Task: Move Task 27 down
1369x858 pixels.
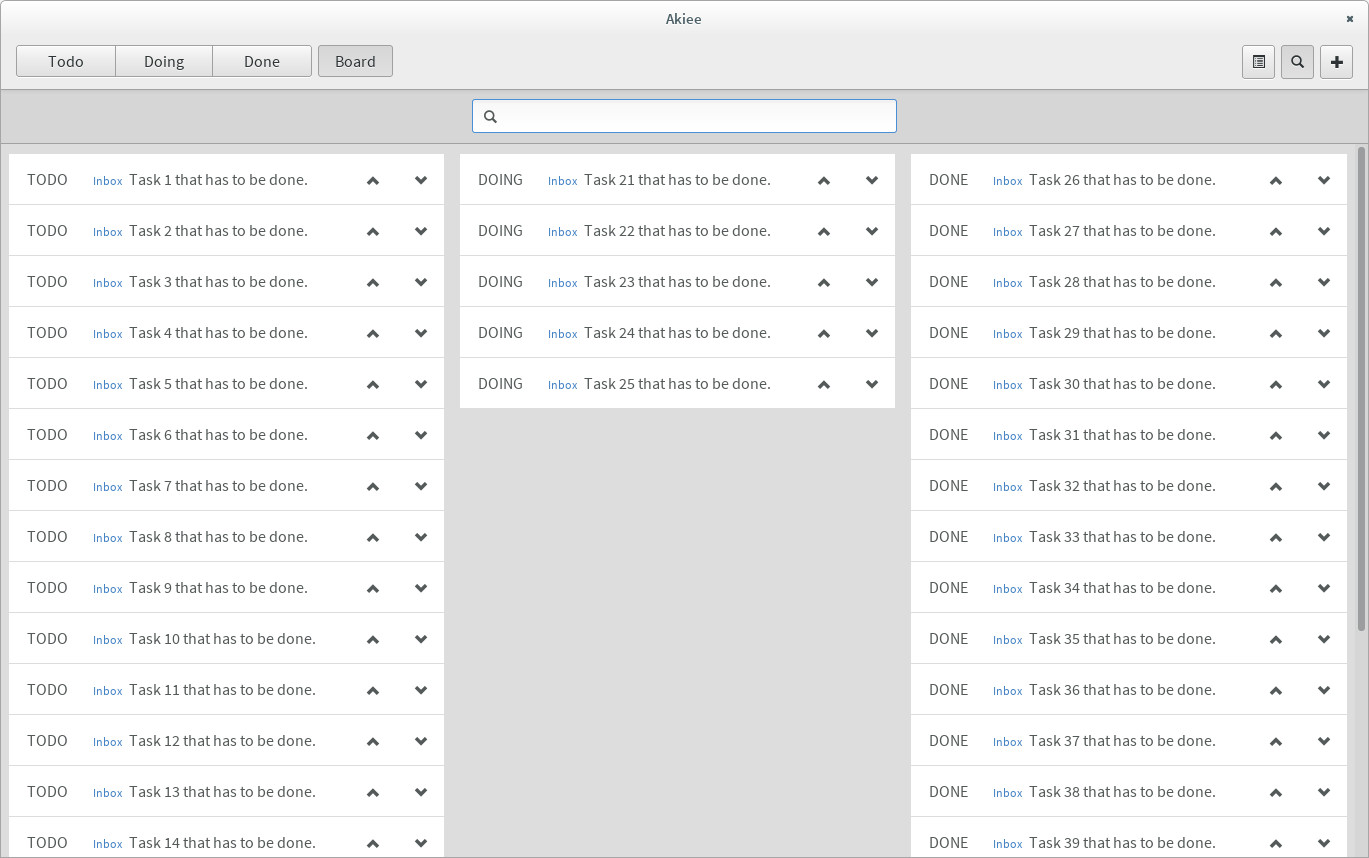Action: coord(1324,232)
